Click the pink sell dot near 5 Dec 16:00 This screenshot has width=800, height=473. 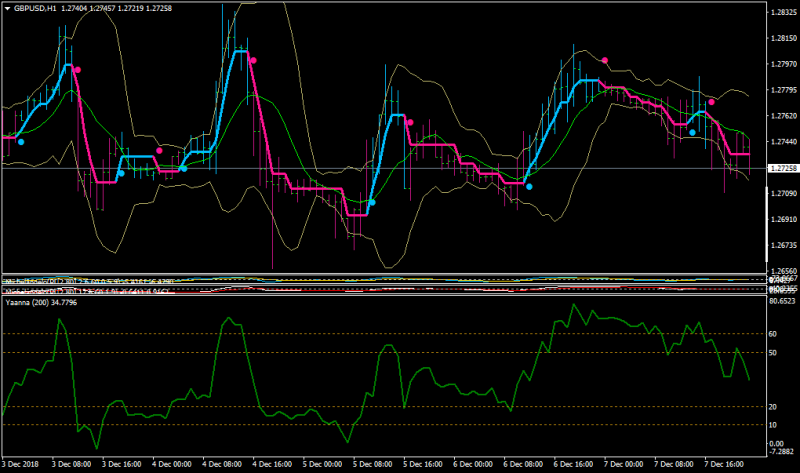[410, 122]
